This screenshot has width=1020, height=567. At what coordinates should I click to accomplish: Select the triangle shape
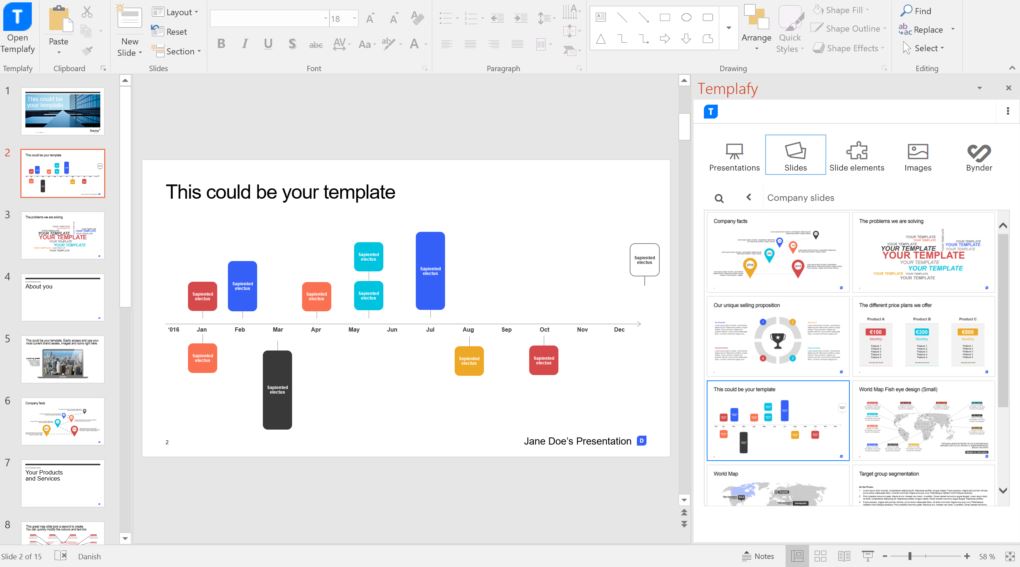[x=600, y=39]
